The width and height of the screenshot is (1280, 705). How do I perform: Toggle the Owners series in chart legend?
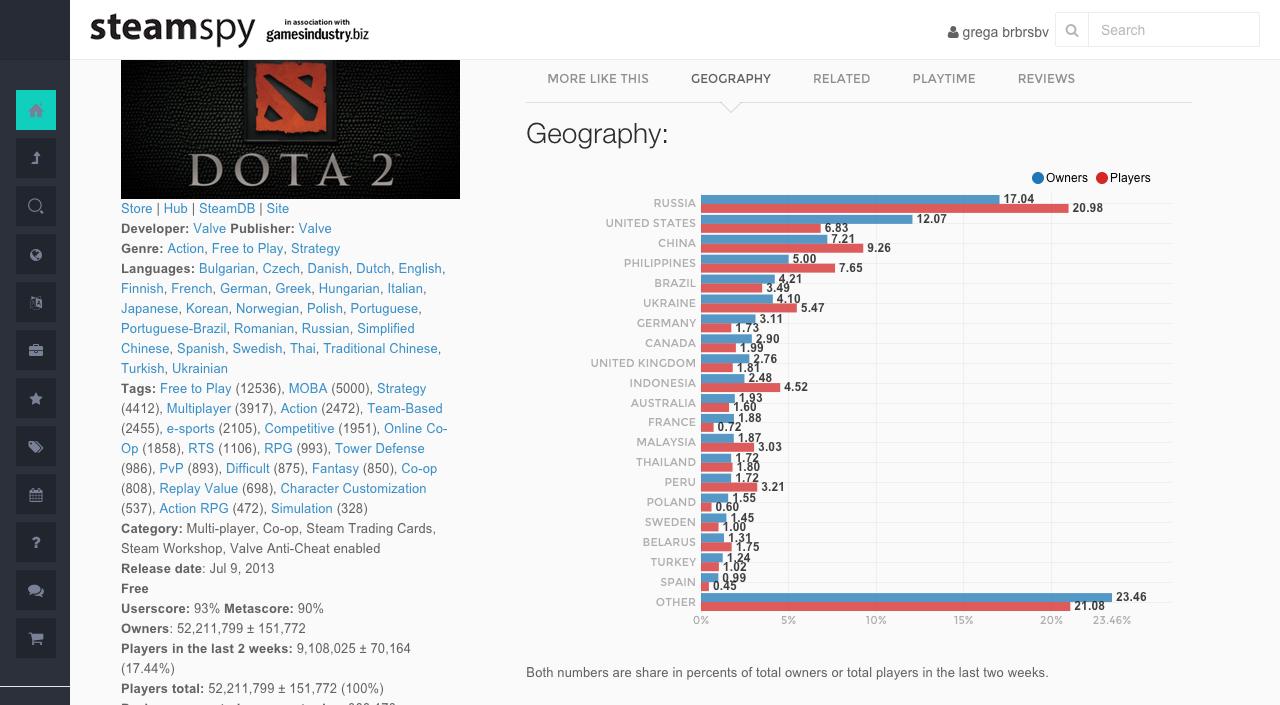[1059, 178]
